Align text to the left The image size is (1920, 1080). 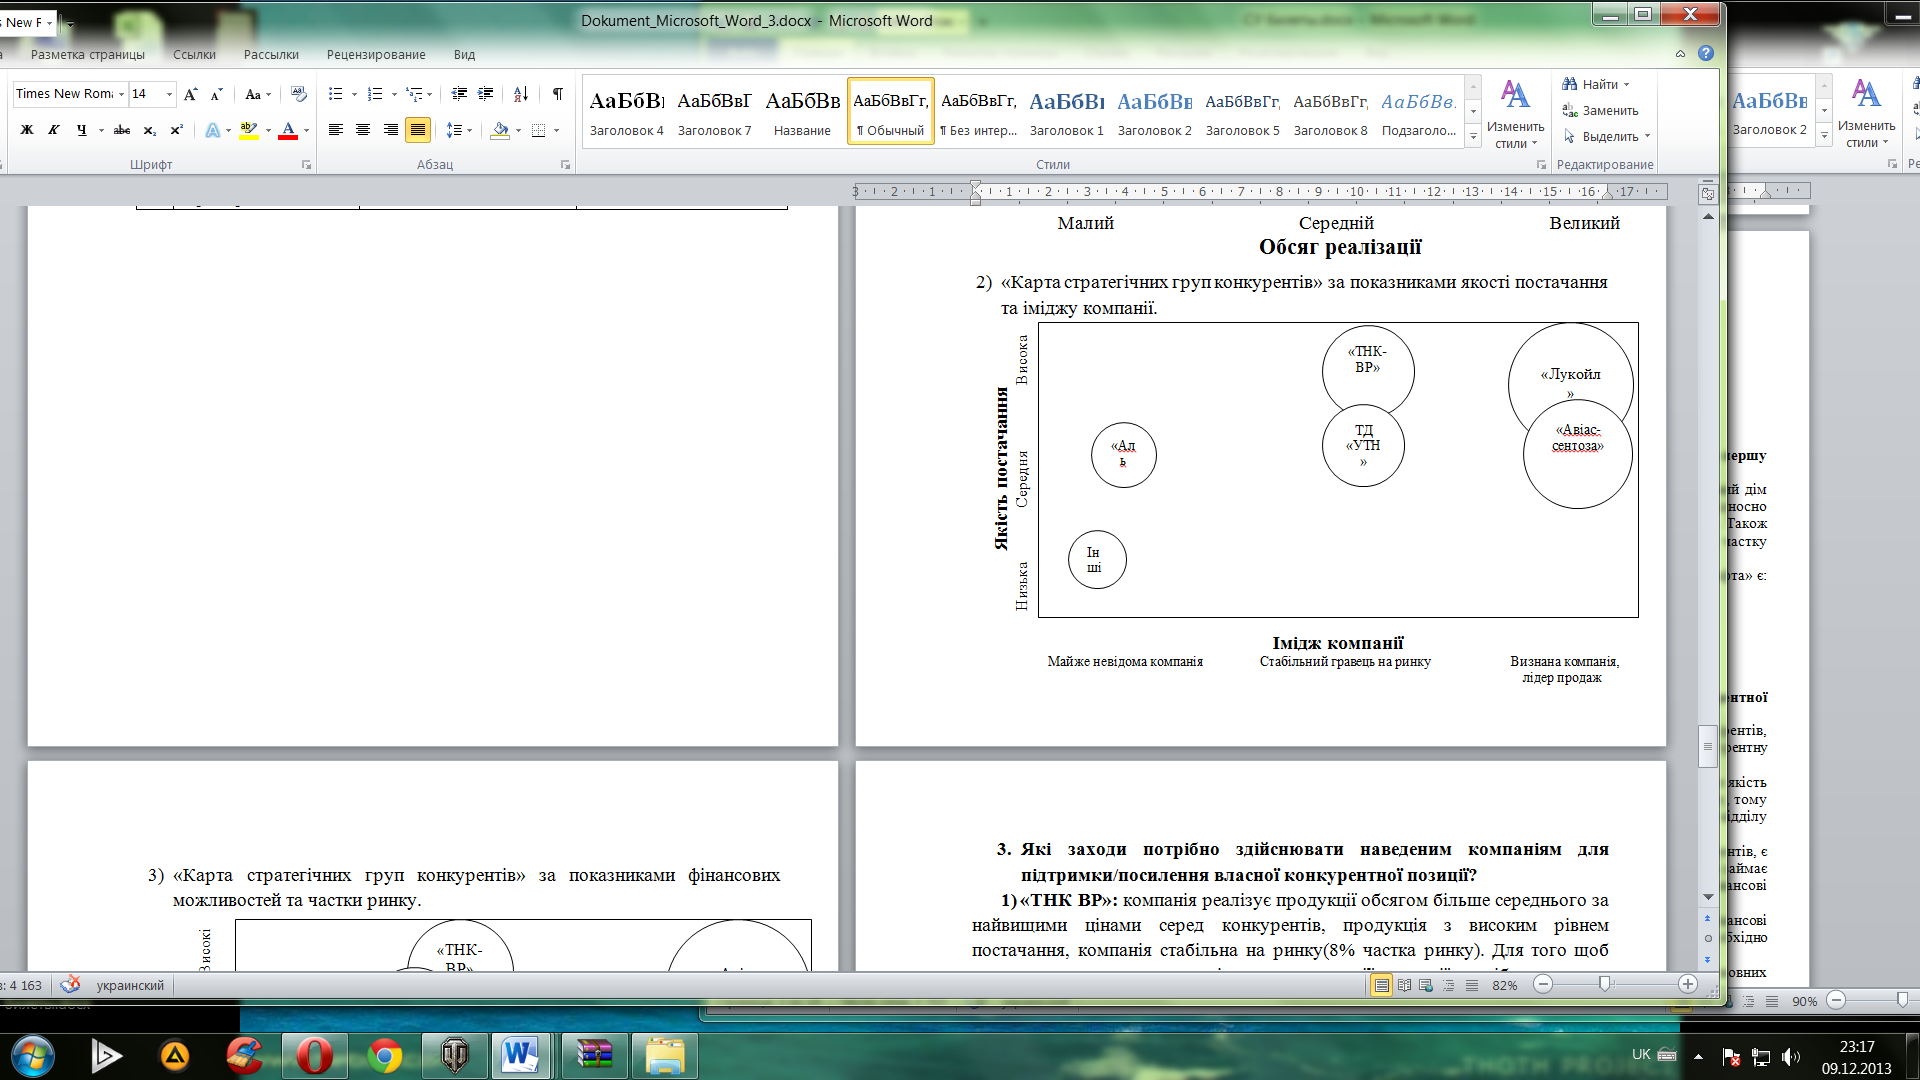coord(336,130)
